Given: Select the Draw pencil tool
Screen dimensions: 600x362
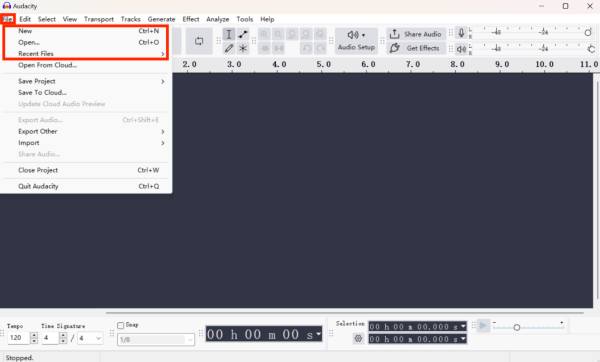Looking at the screenshot, I should [x=229, y=48].
